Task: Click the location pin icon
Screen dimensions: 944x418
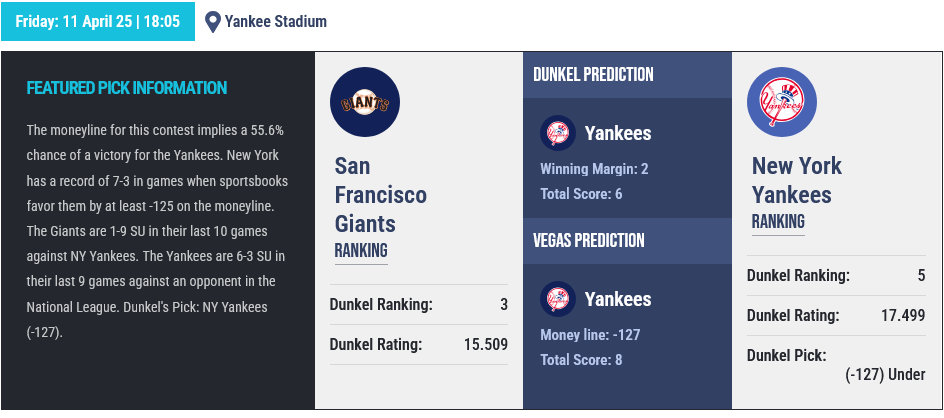Action: [213, 22]
